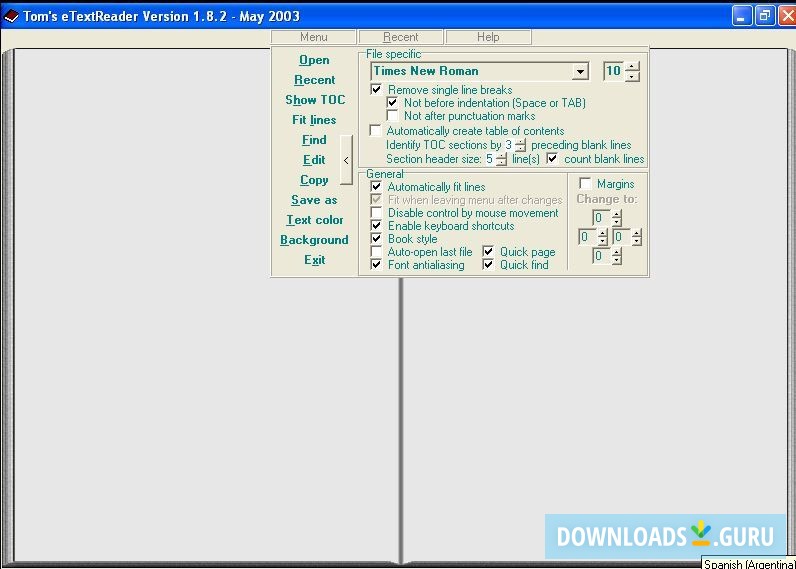Image resolution: width=796 pixels, height=569 pixels.
Task: Toggle Not before indentation checkbox
Action: (x=392, y=103)
